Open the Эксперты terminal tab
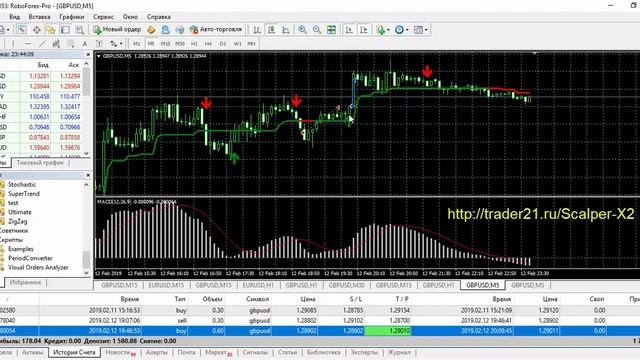This screenshot has width=640, height=360. coord(364,352)
